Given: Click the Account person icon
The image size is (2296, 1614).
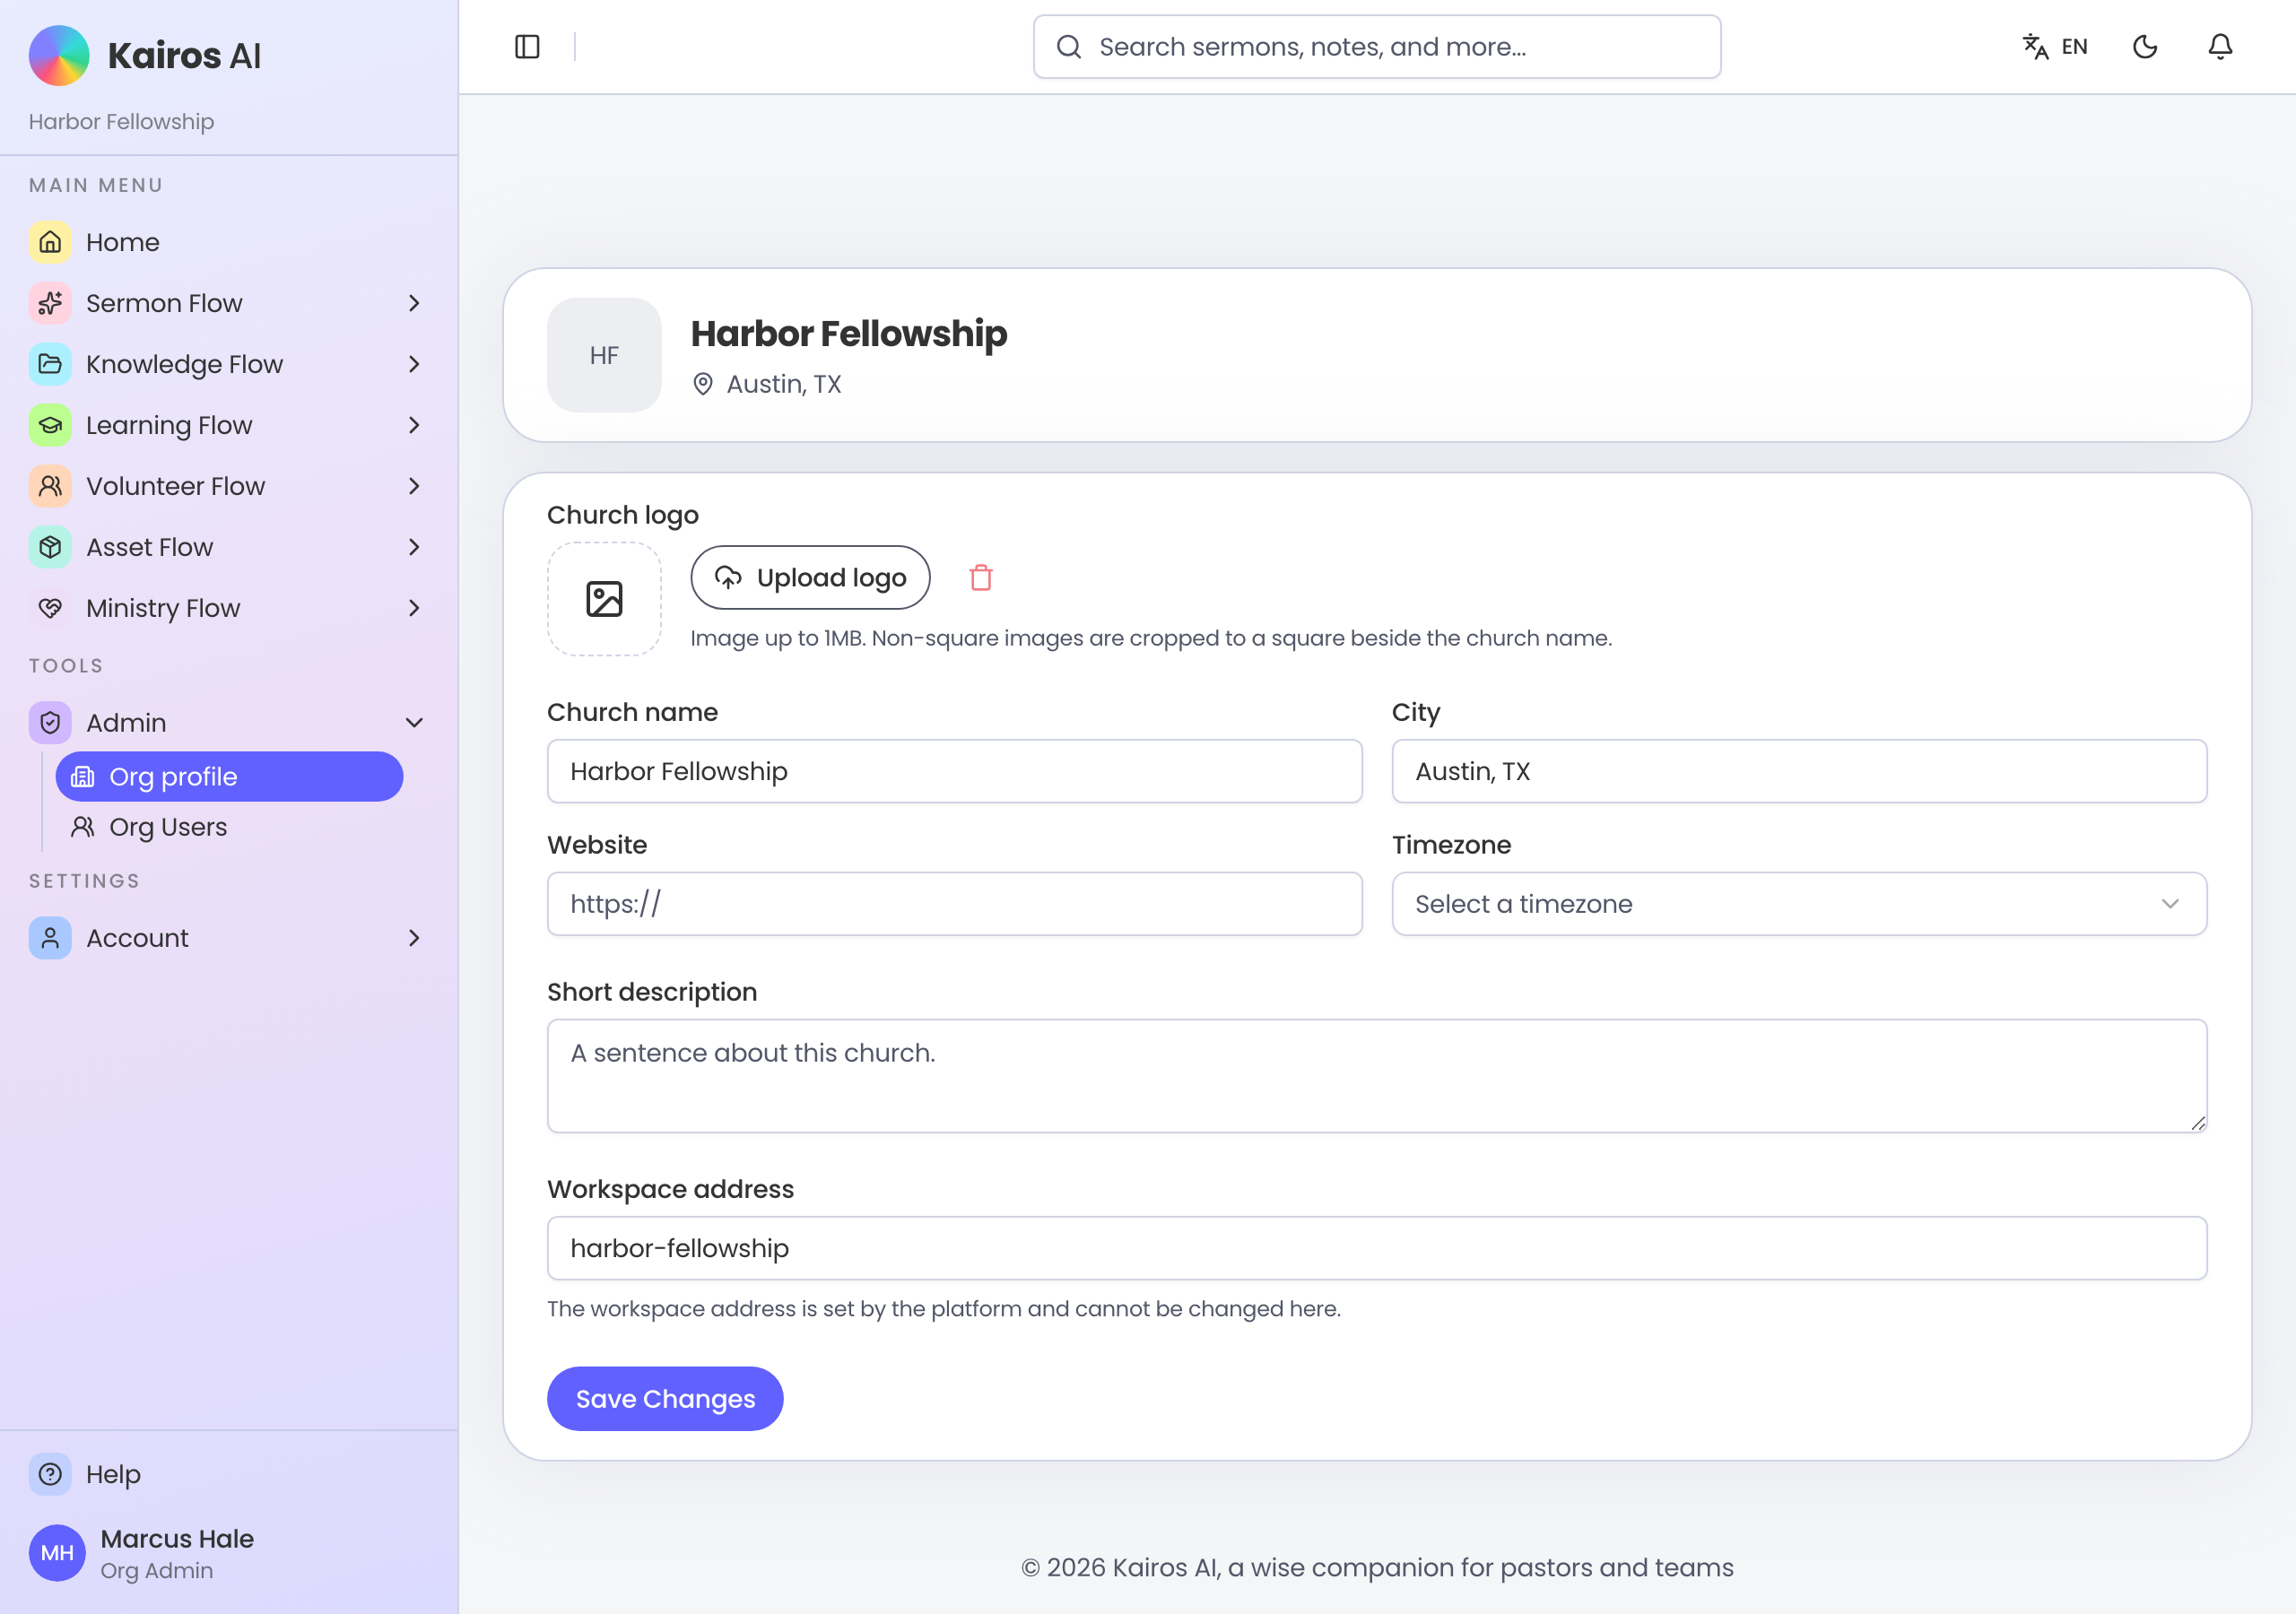Looking at the screenshot, I should 50,938.
